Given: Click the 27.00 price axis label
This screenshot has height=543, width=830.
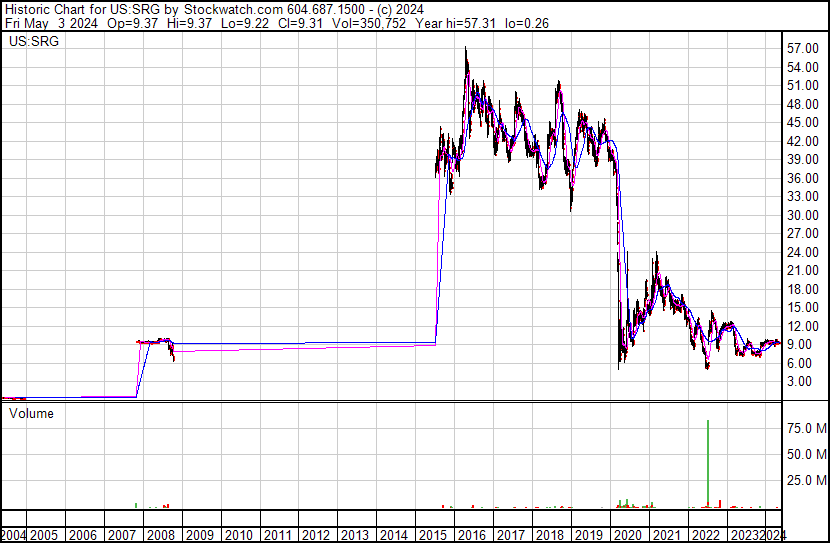Looking at the screenshot, I should pyautogui.click(x=803, y=233).
